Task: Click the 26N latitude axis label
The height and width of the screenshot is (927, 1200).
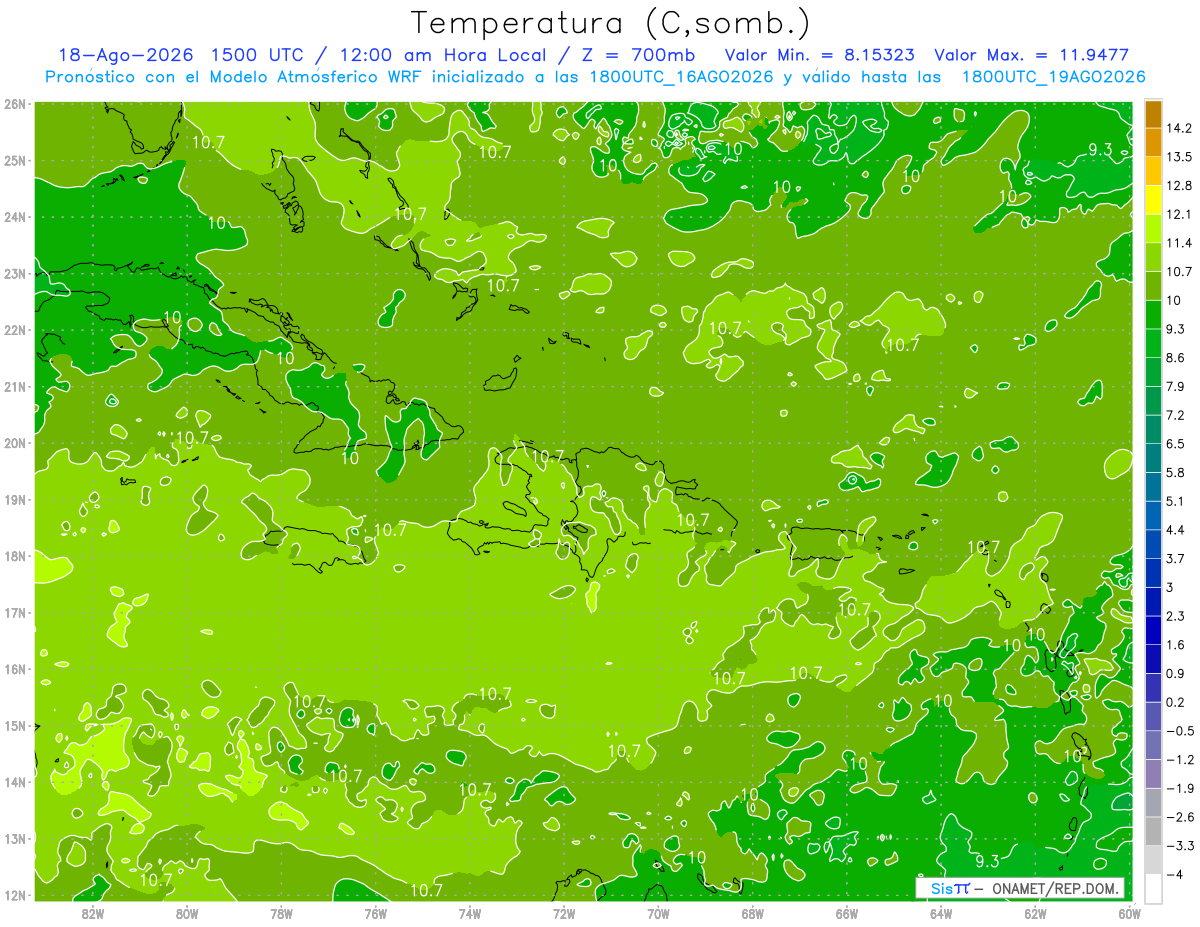Action: click(15, 104)
